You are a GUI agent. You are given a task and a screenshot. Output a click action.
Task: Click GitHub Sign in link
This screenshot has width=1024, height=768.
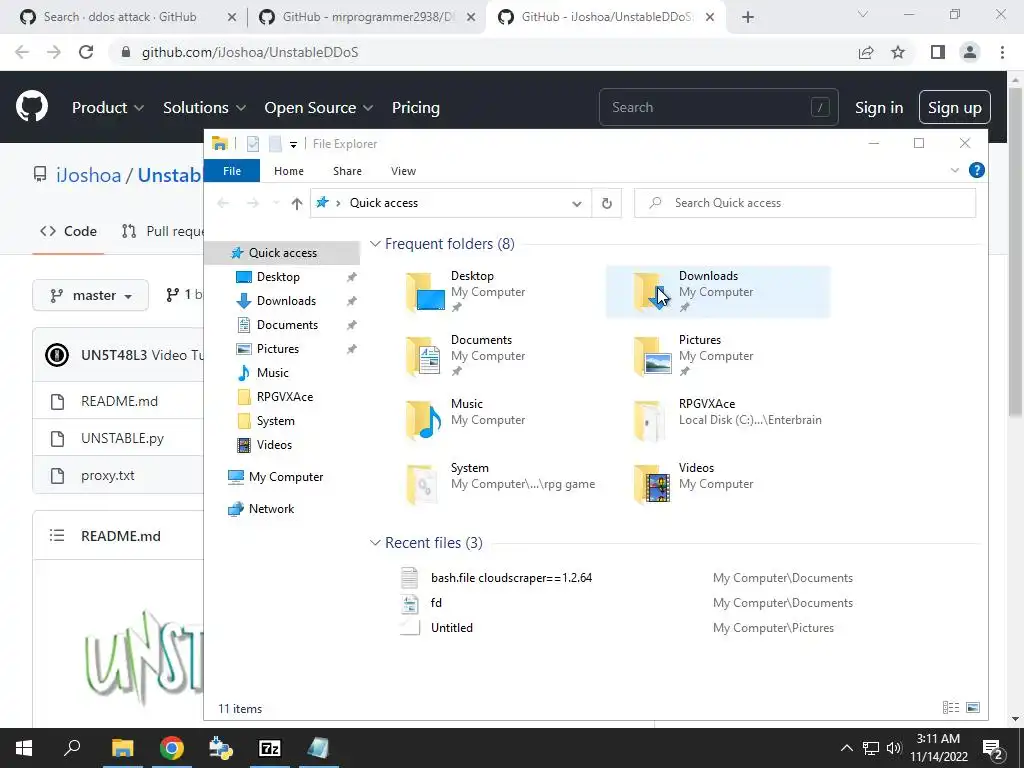point(879,107)
